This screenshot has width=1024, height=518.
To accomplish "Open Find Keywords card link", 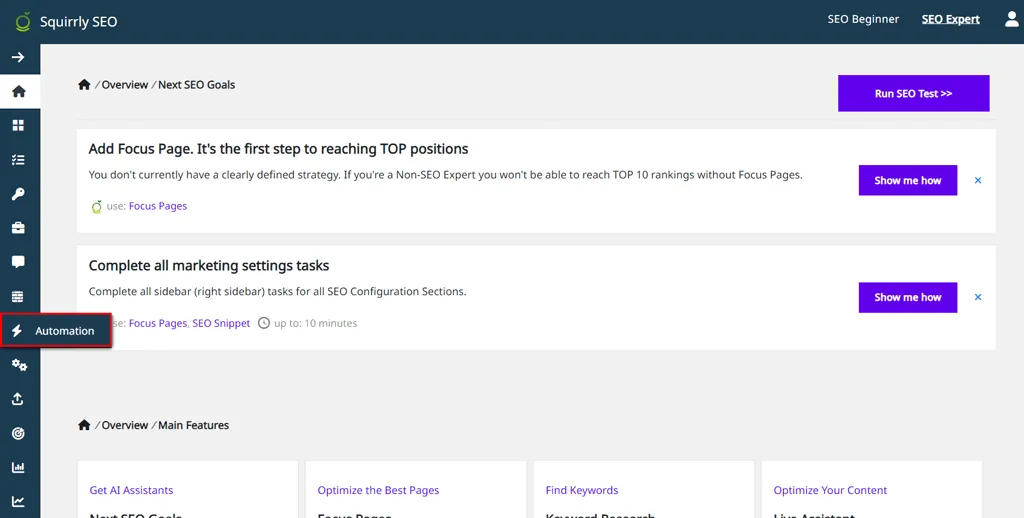I will coord(582,491).
